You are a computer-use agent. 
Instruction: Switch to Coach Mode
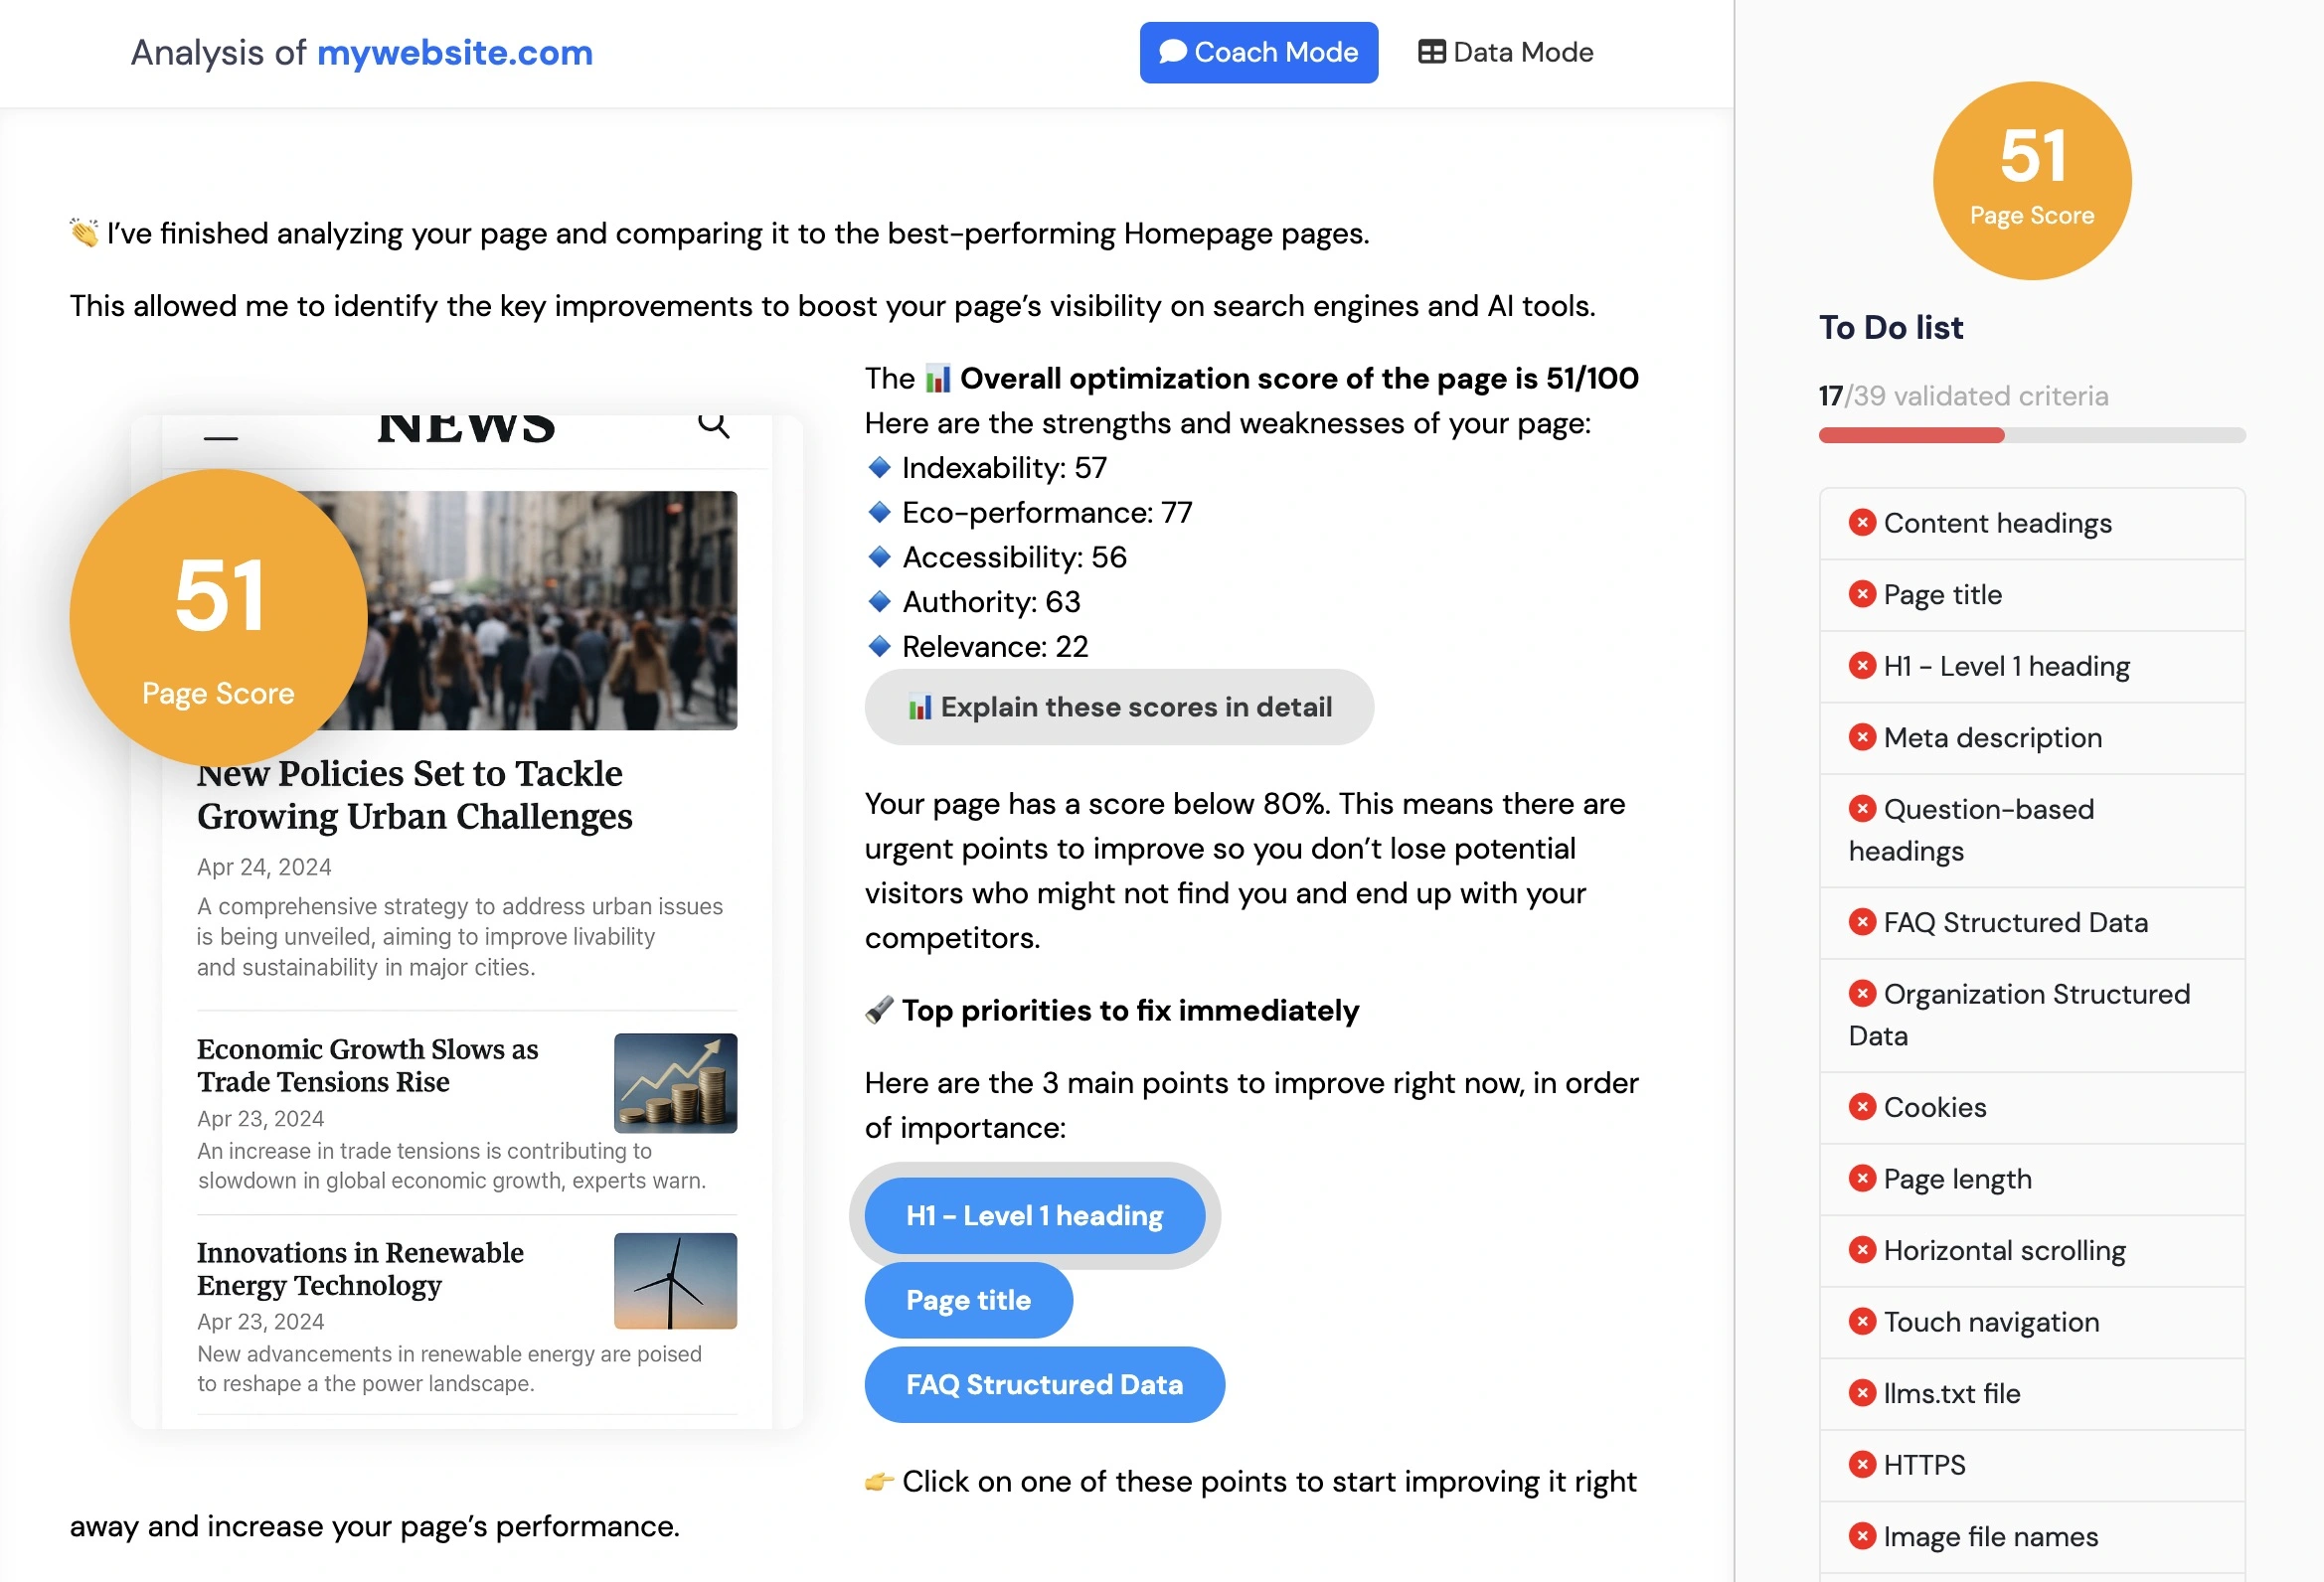1258,52
